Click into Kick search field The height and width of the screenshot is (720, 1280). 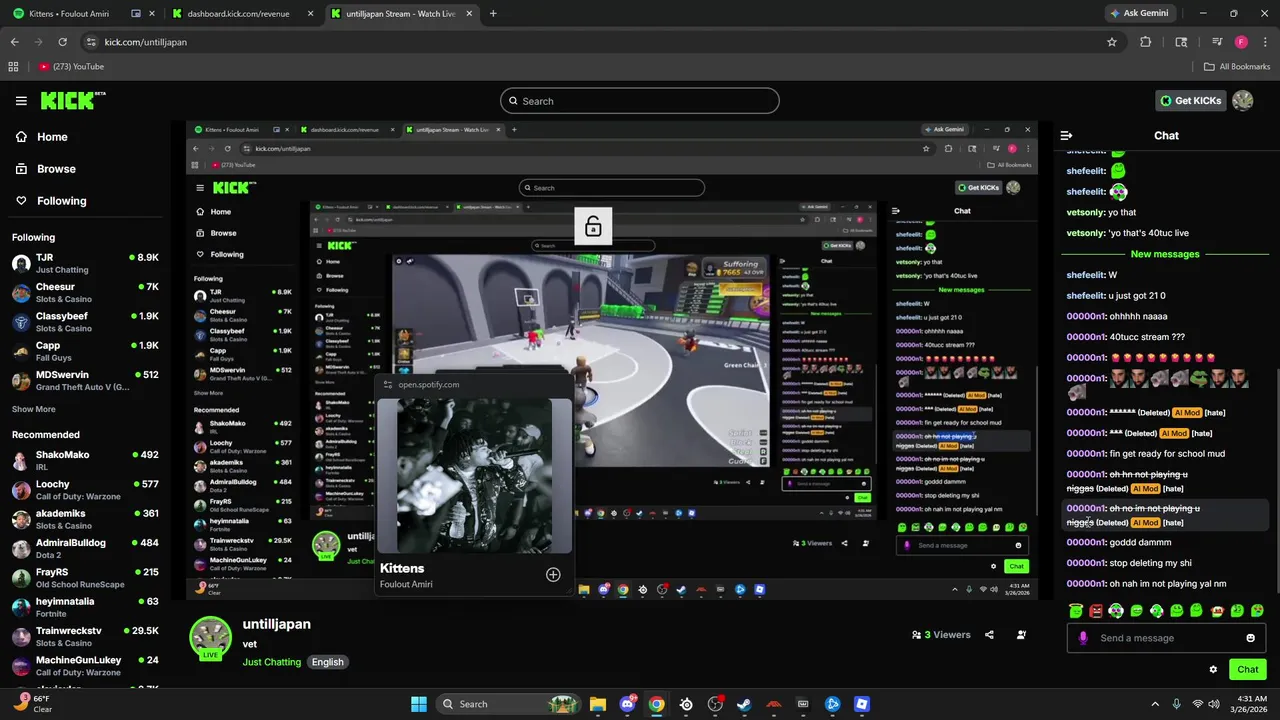click(x=639, y=101)
